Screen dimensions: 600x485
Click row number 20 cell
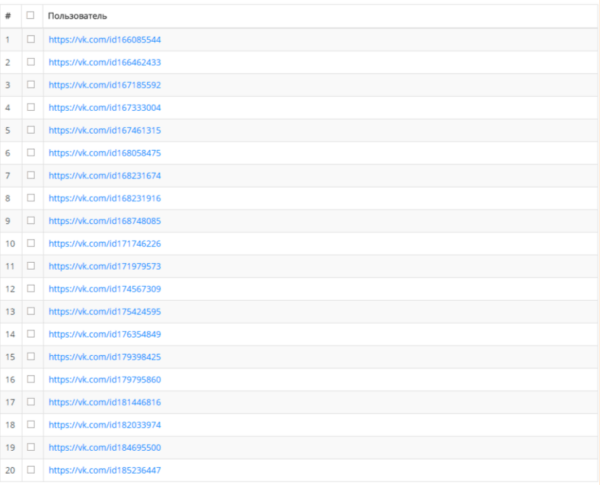coord(11,470)
